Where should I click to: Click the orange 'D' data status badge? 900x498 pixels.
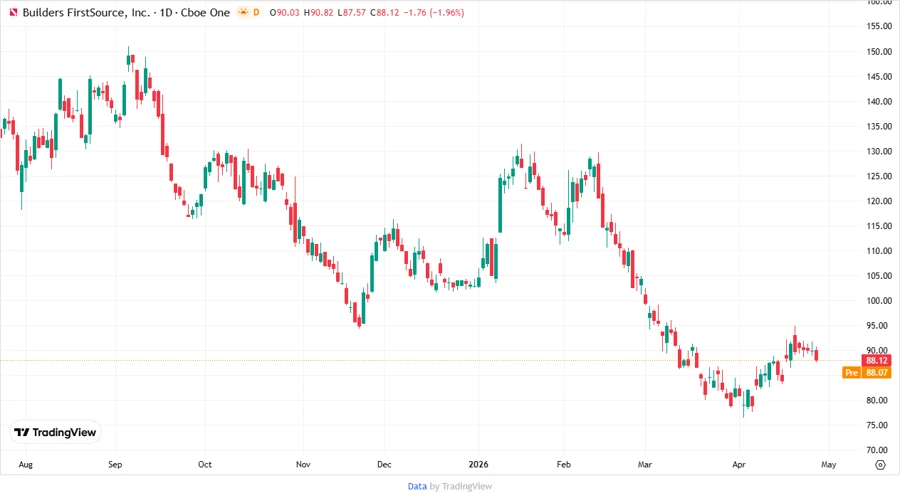point(256,12)
